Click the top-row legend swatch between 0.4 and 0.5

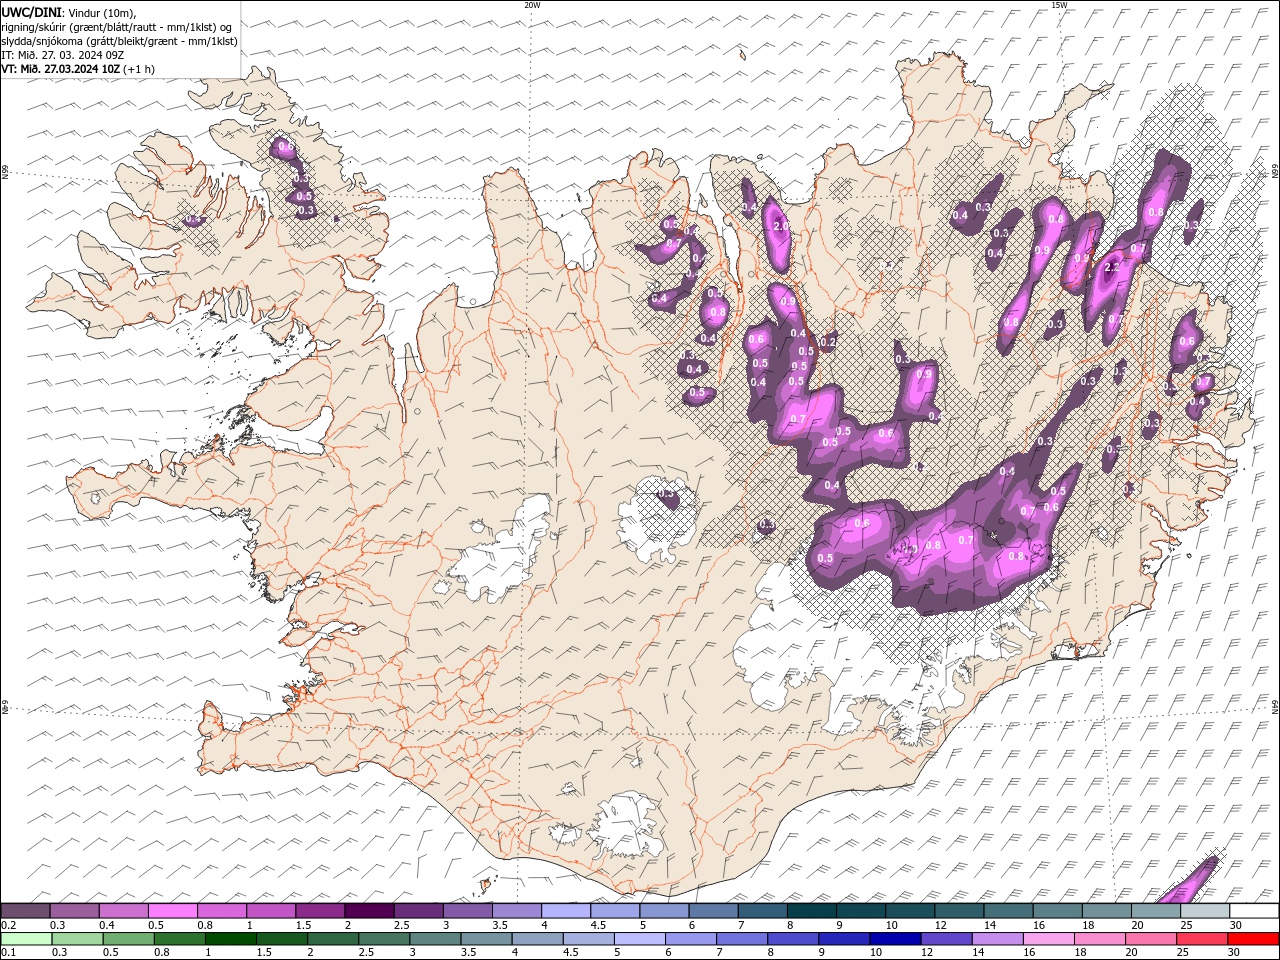[x=123, y=911]
